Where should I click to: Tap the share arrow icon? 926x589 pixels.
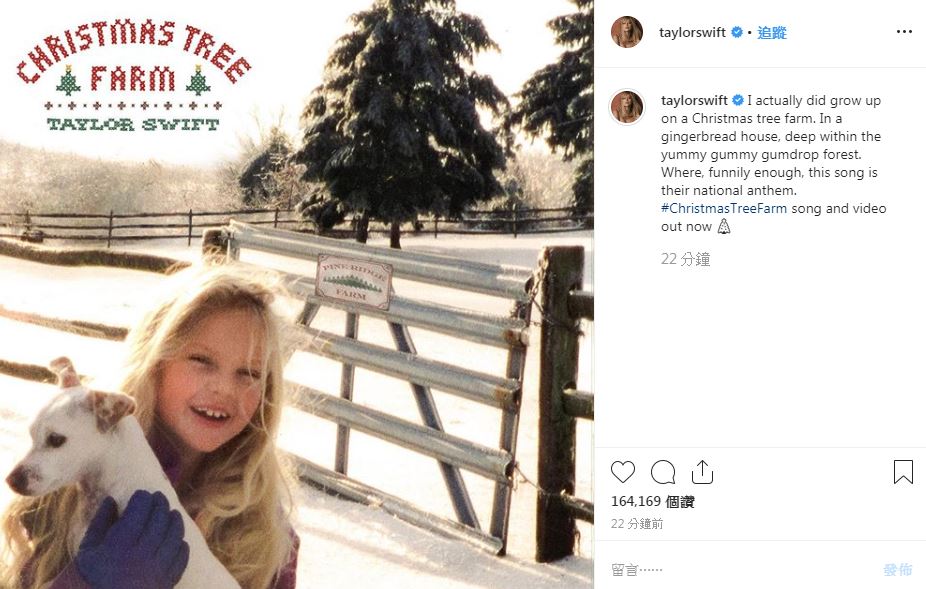coord(702,472)
